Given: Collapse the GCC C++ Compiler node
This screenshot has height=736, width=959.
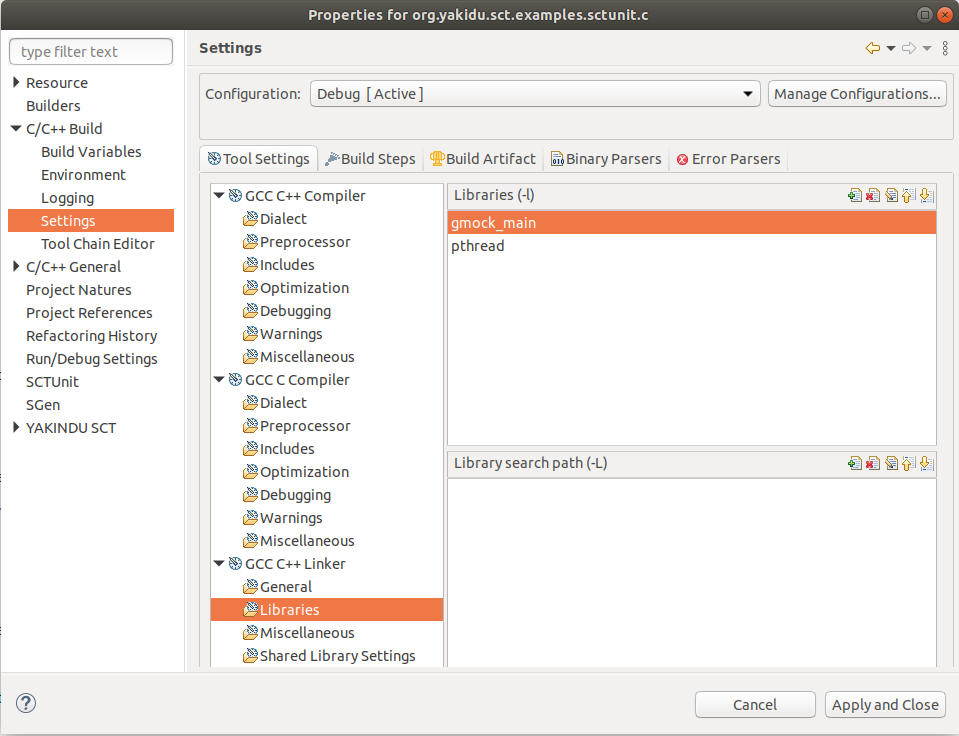Looking at the screenshot, I should pyautogui.click(x=219, y=196).
